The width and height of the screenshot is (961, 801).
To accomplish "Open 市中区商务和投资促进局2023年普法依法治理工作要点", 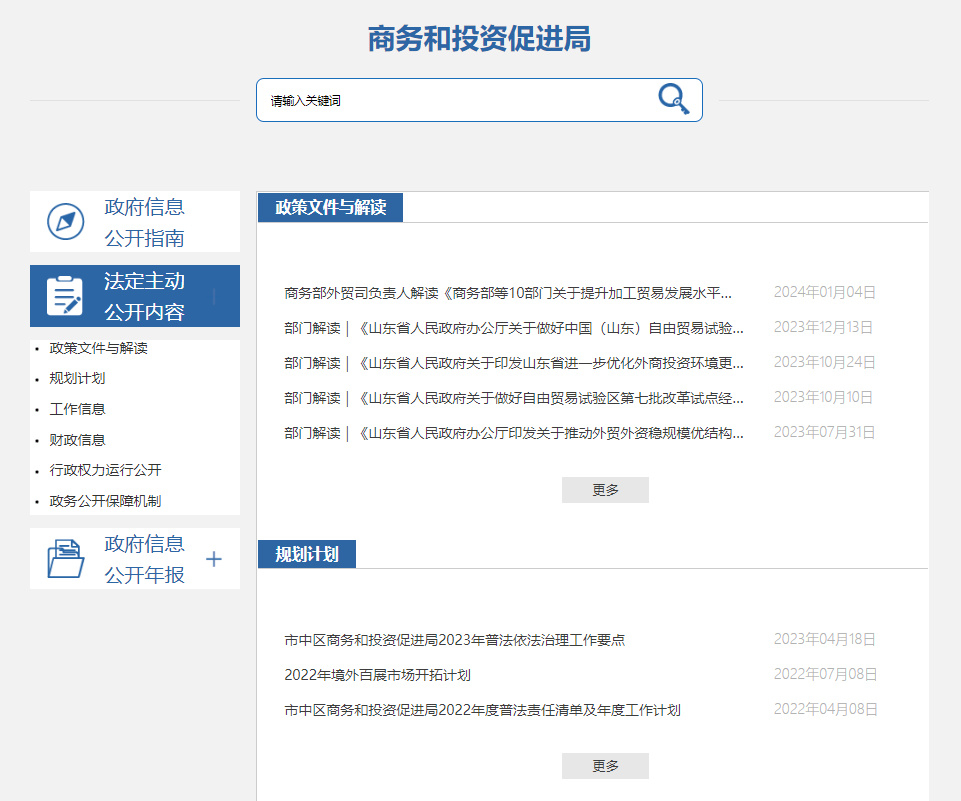I will click(x=455, y=640).
